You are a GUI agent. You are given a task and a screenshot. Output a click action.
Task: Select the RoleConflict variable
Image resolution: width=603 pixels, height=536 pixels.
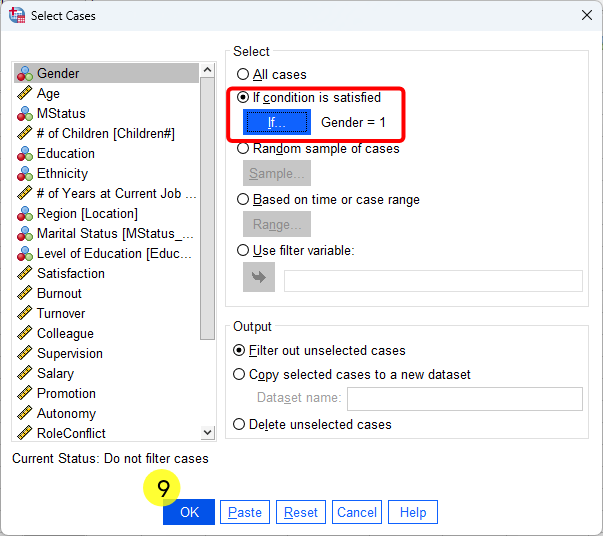pos(106,433)
